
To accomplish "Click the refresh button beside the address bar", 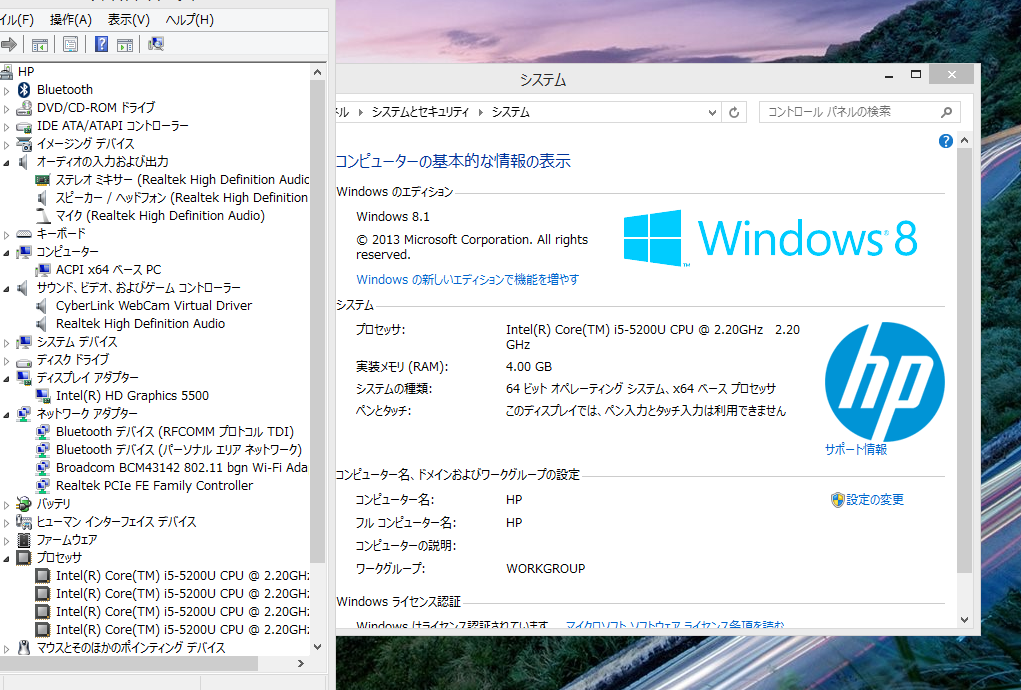I will (734, 113).
